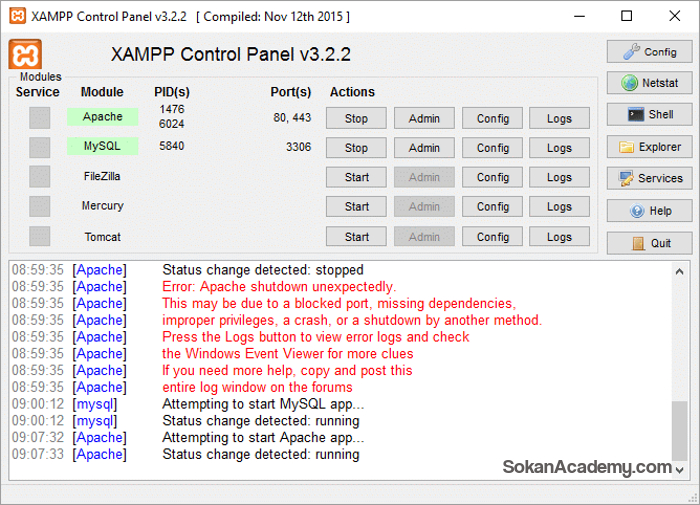Click log line 'Attempting to start MySQL app...'
The height and width of the screenshot is (505, 700).
(263, 404)
